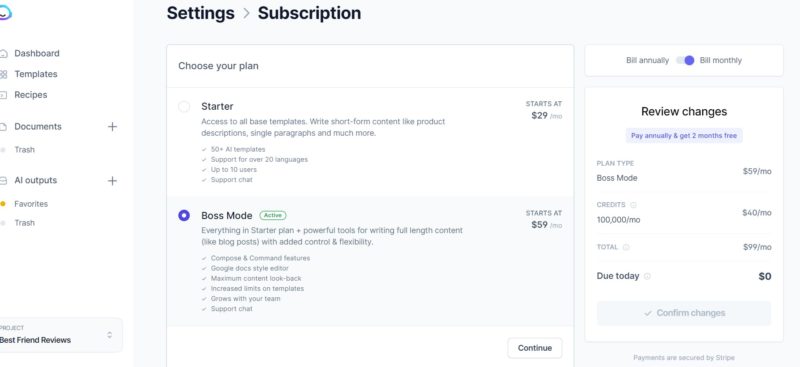Open the Best Friend Reviews project selector
The image size is (800, 367).
(60, 335)
